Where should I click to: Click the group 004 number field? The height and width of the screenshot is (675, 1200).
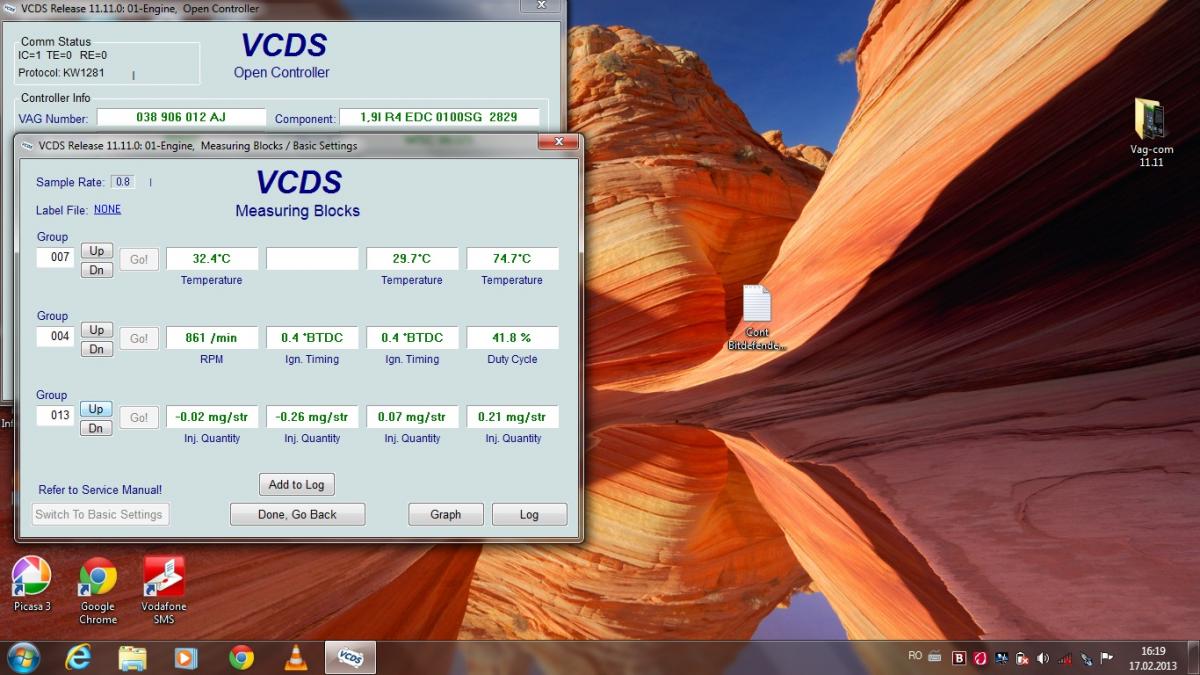pyautogui.click(x=55, y=337)
